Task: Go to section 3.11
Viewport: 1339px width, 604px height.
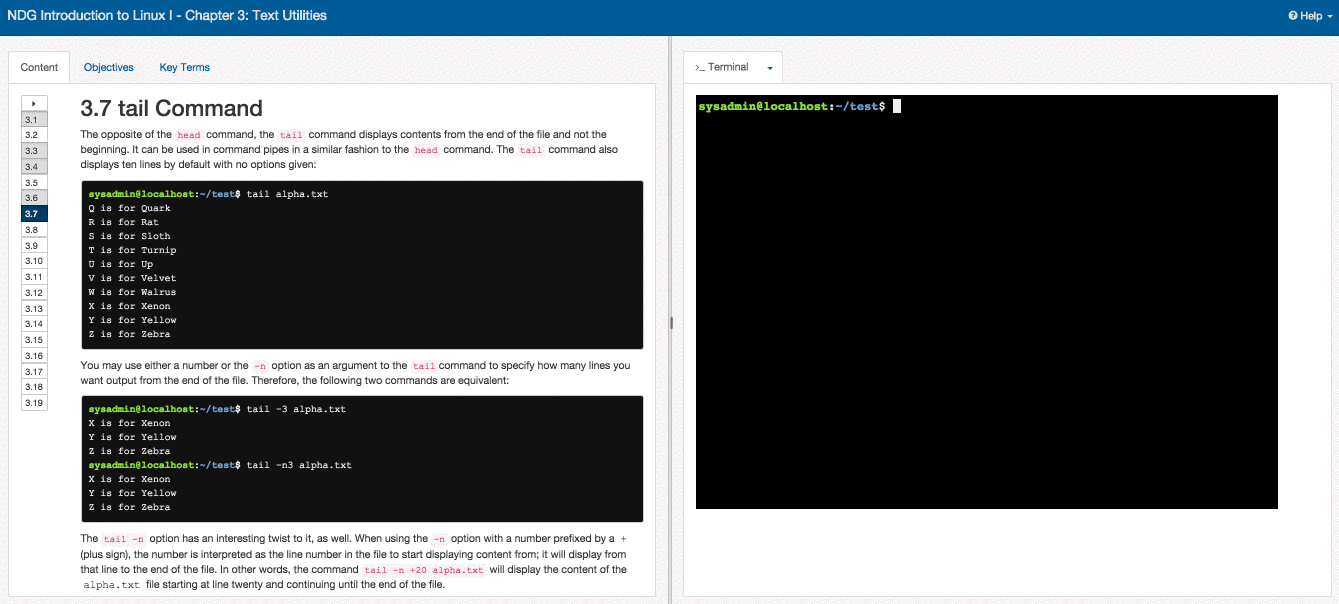Action: click(34, 276)
